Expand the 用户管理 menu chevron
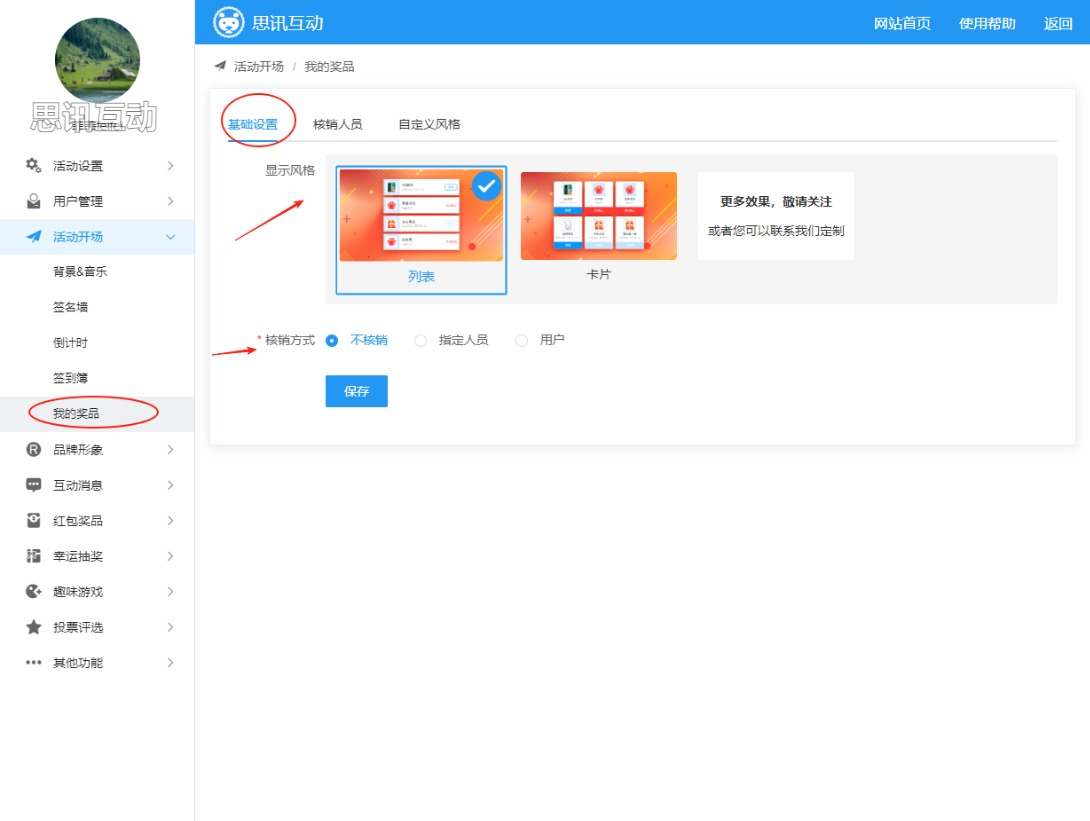 coord(170,201)
